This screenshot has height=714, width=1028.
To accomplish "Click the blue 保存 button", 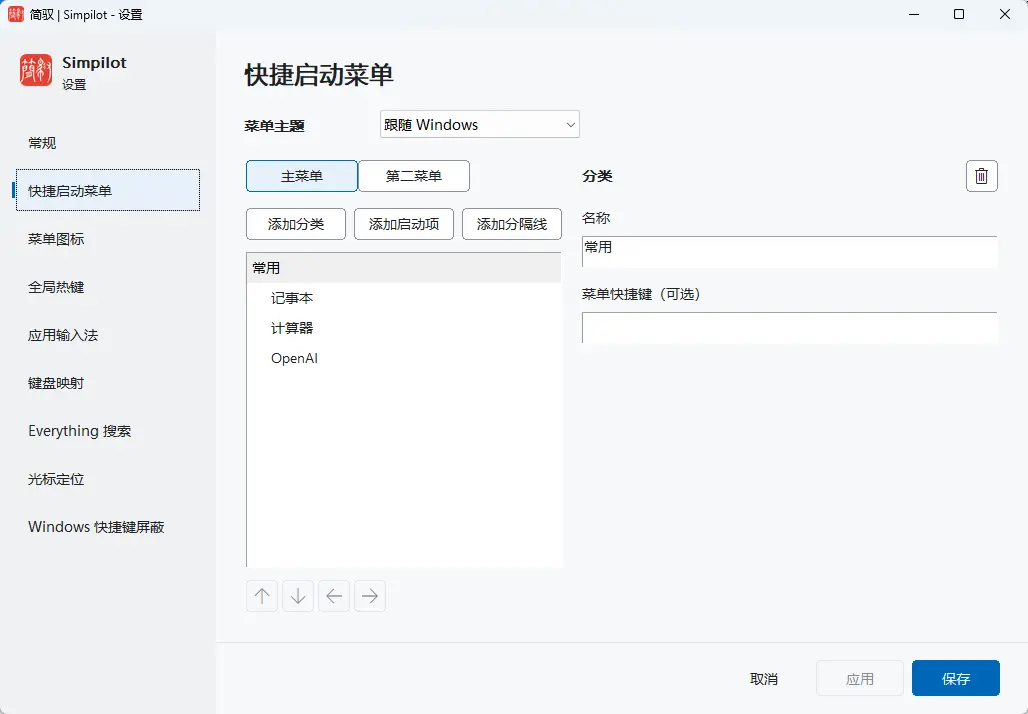I will click(x=956, y=679).
